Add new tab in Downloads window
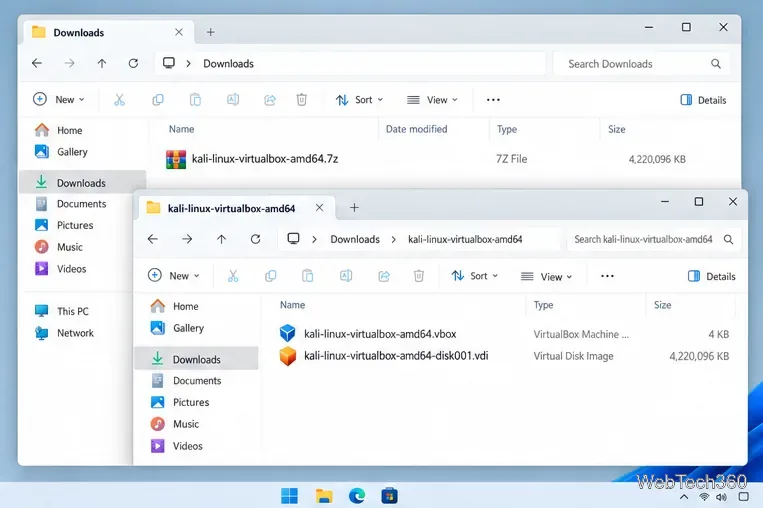 tap(210, 32)
